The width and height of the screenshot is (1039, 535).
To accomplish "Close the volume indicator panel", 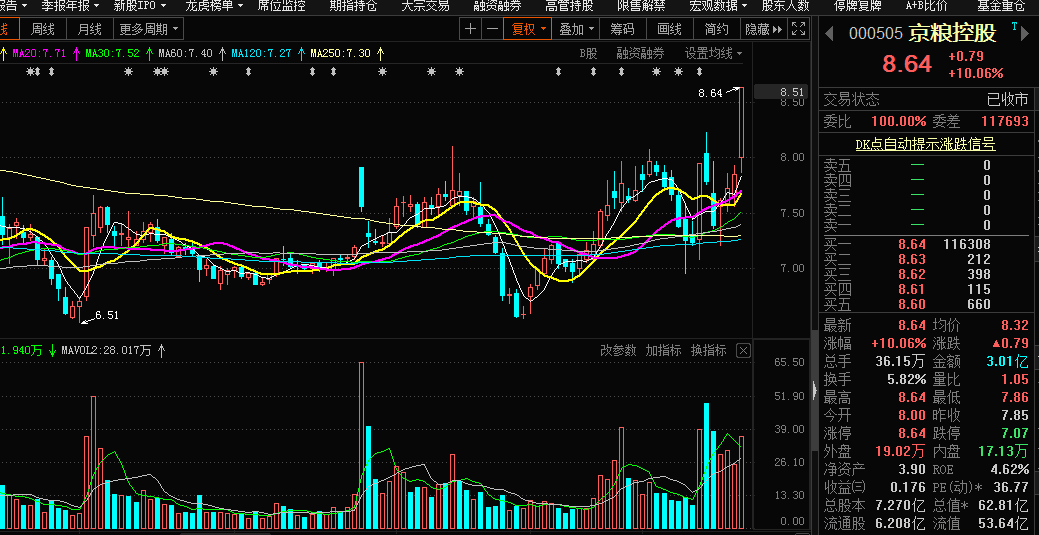I will coord(743,351).
